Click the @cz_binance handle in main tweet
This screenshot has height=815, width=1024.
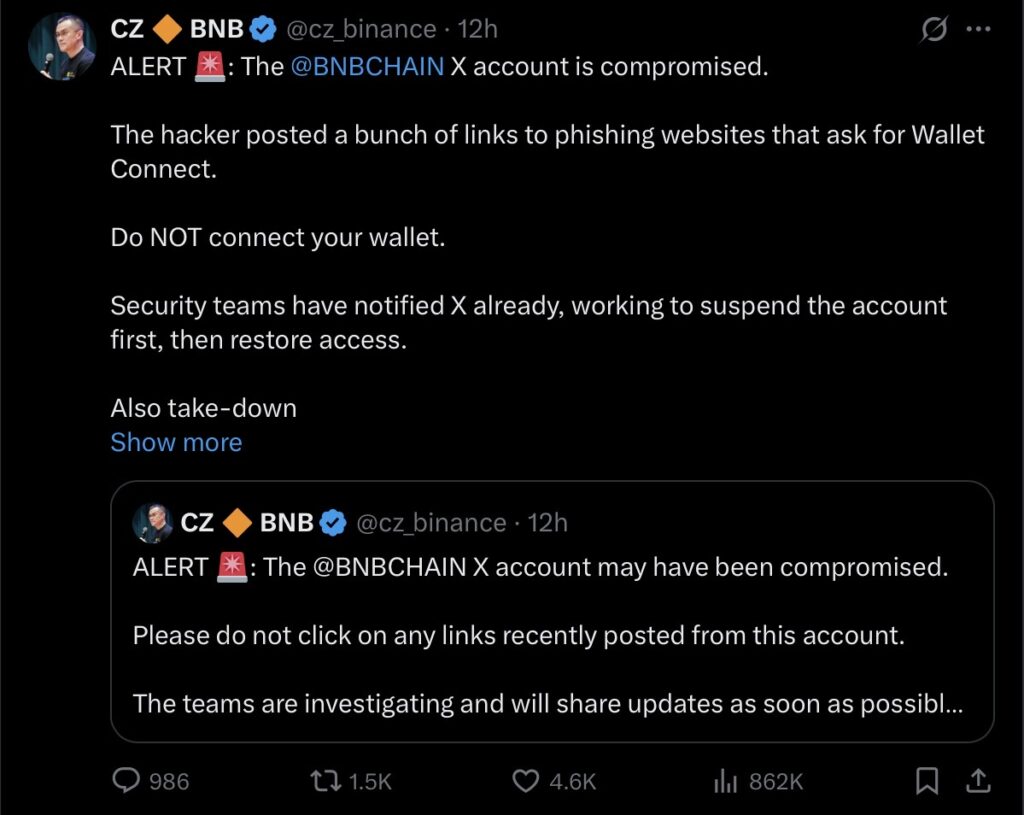[361, 30]
